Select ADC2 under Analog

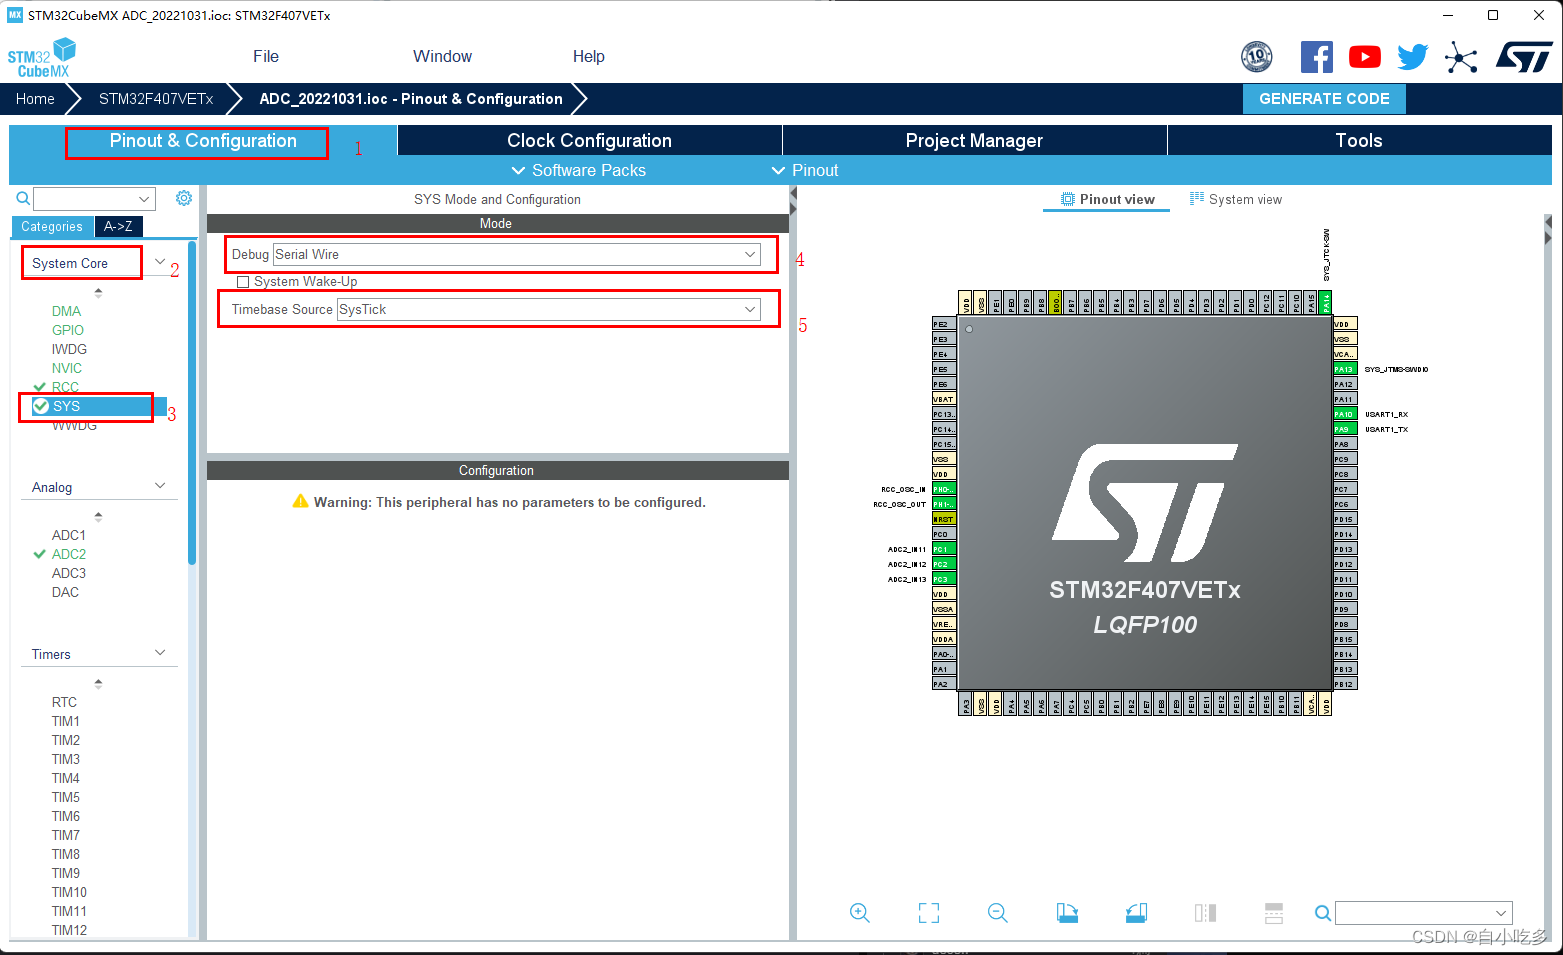tap(69, 554)
